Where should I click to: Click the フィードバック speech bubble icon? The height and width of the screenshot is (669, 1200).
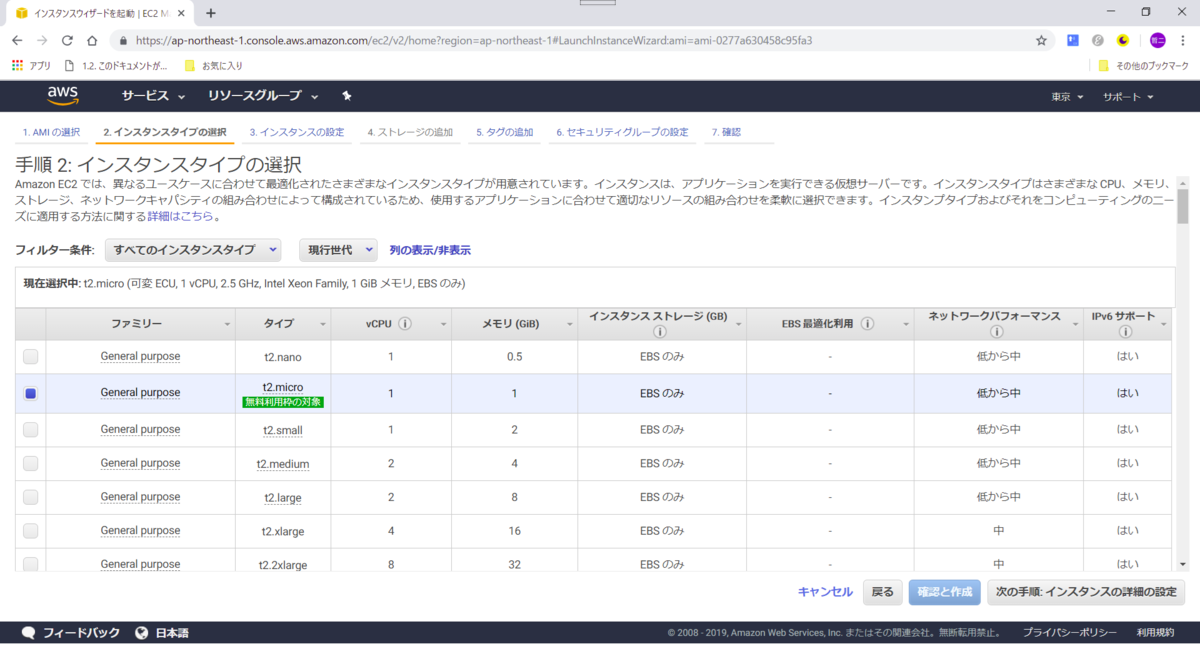pyautogui.click(x=28, y=632)
